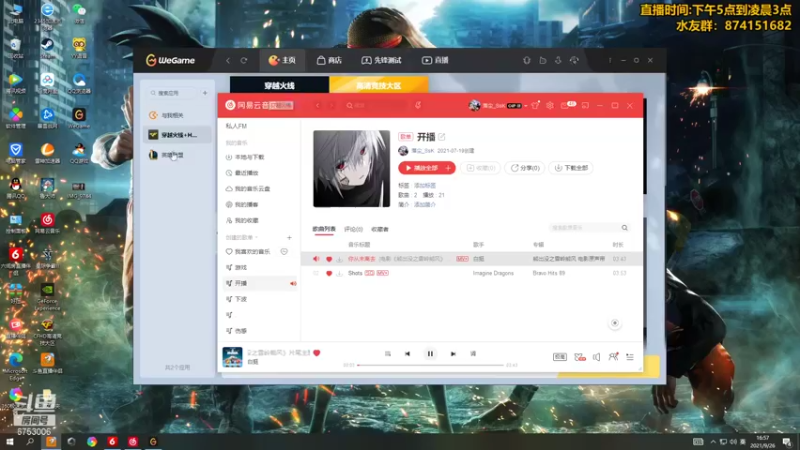800x450 pixels.
Task: Open the play queue list icon
Action: (x=630, y=357)
